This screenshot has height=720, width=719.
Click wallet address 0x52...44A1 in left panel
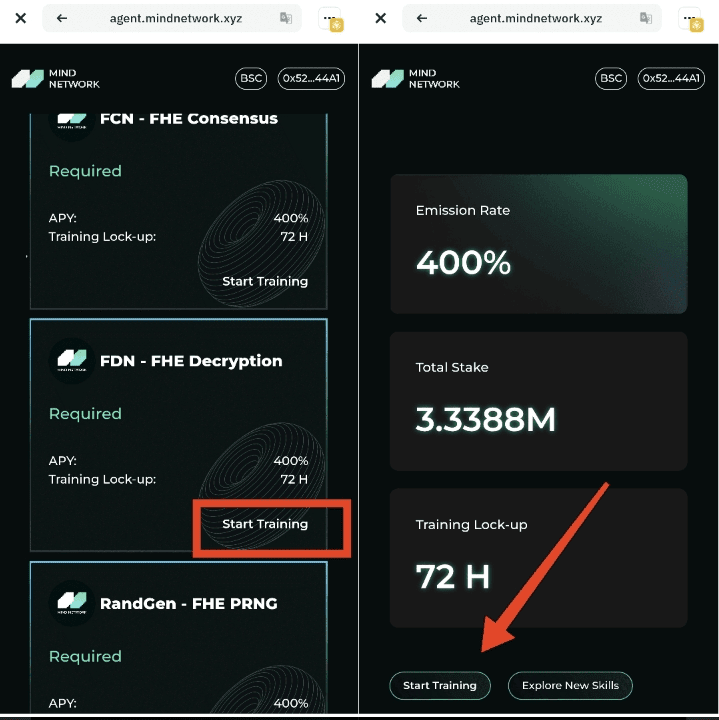(311, 79)
